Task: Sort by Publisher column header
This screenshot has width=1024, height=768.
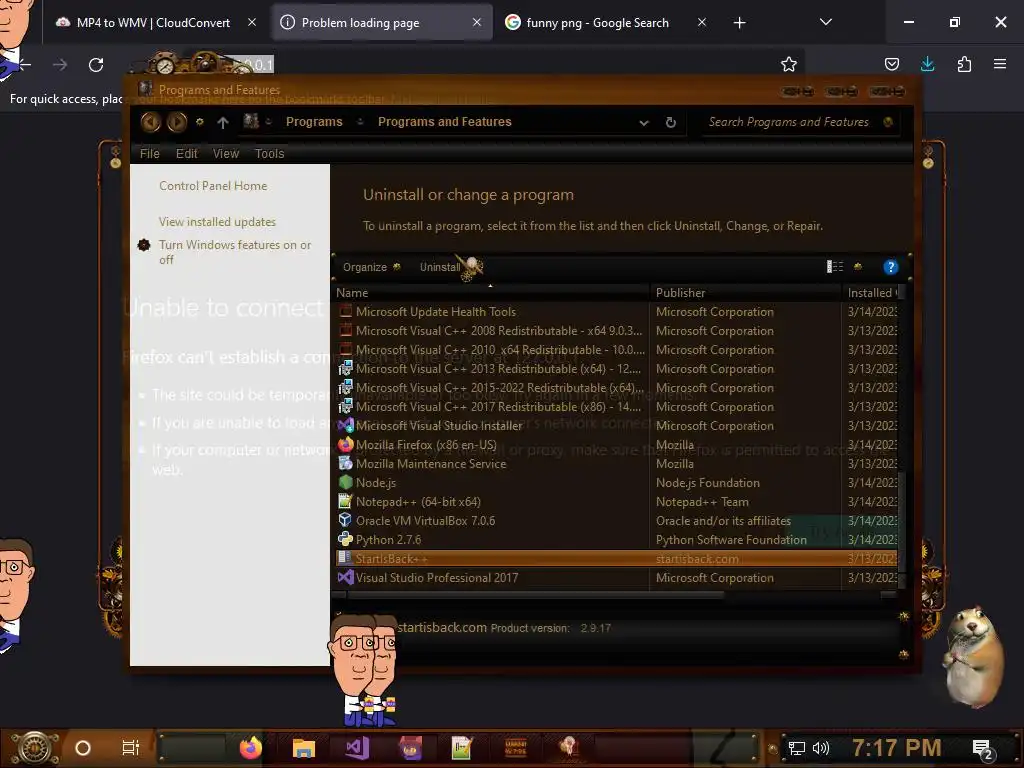Action: pyautogui.click(x=746, y=293)
